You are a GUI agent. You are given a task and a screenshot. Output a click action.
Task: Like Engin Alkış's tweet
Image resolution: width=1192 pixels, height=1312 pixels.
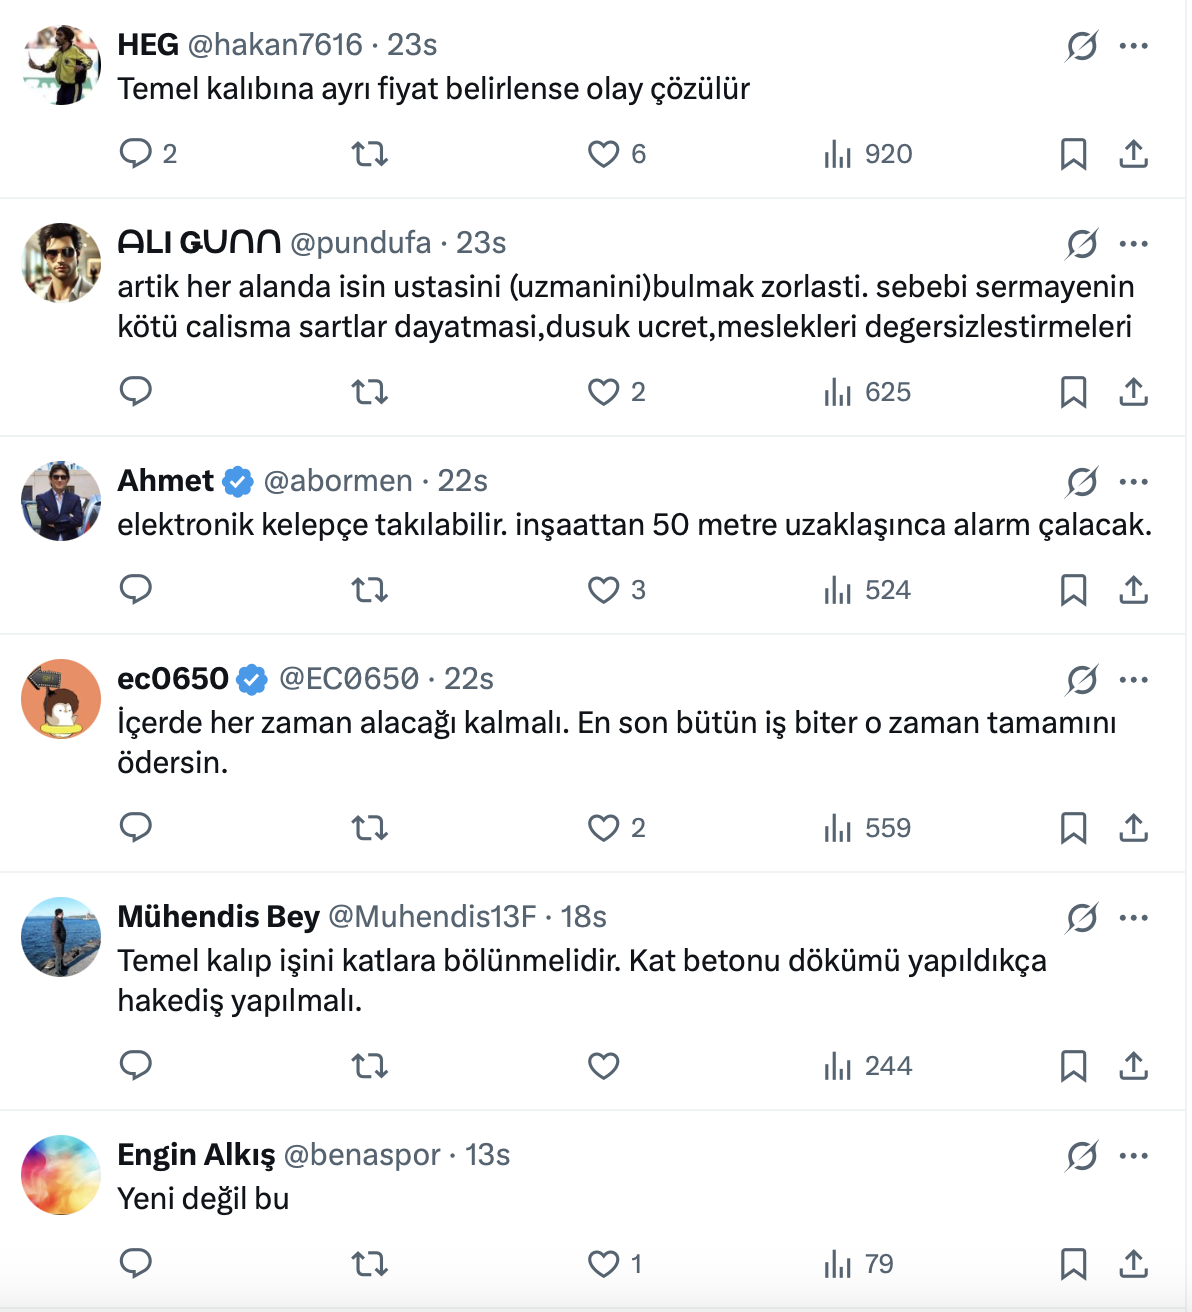[x=603, y=1264]
